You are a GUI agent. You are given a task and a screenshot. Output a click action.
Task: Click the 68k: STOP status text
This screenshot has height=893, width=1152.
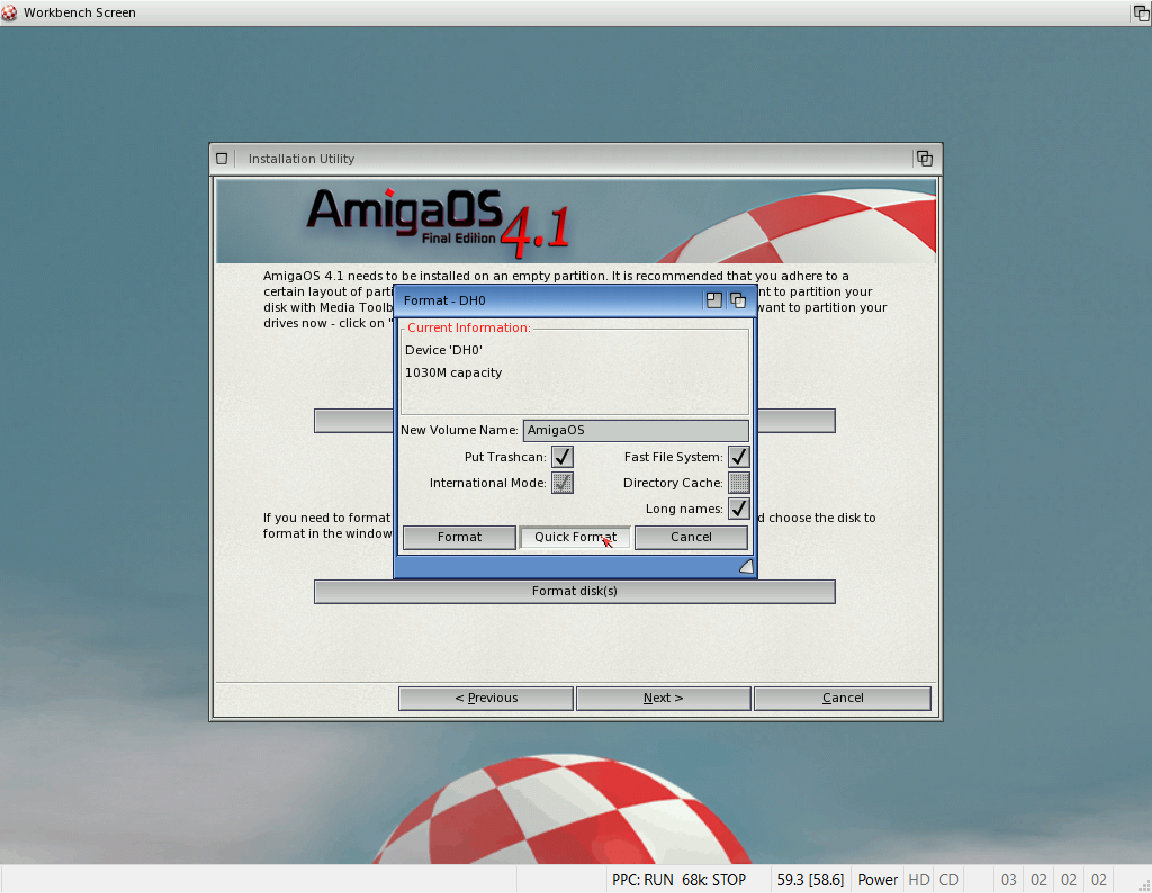point(713,880)
